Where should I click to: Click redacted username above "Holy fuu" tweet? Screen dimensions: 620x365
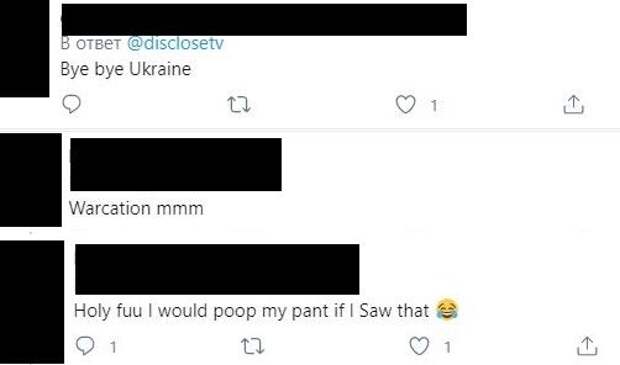(x=217, y=269)
